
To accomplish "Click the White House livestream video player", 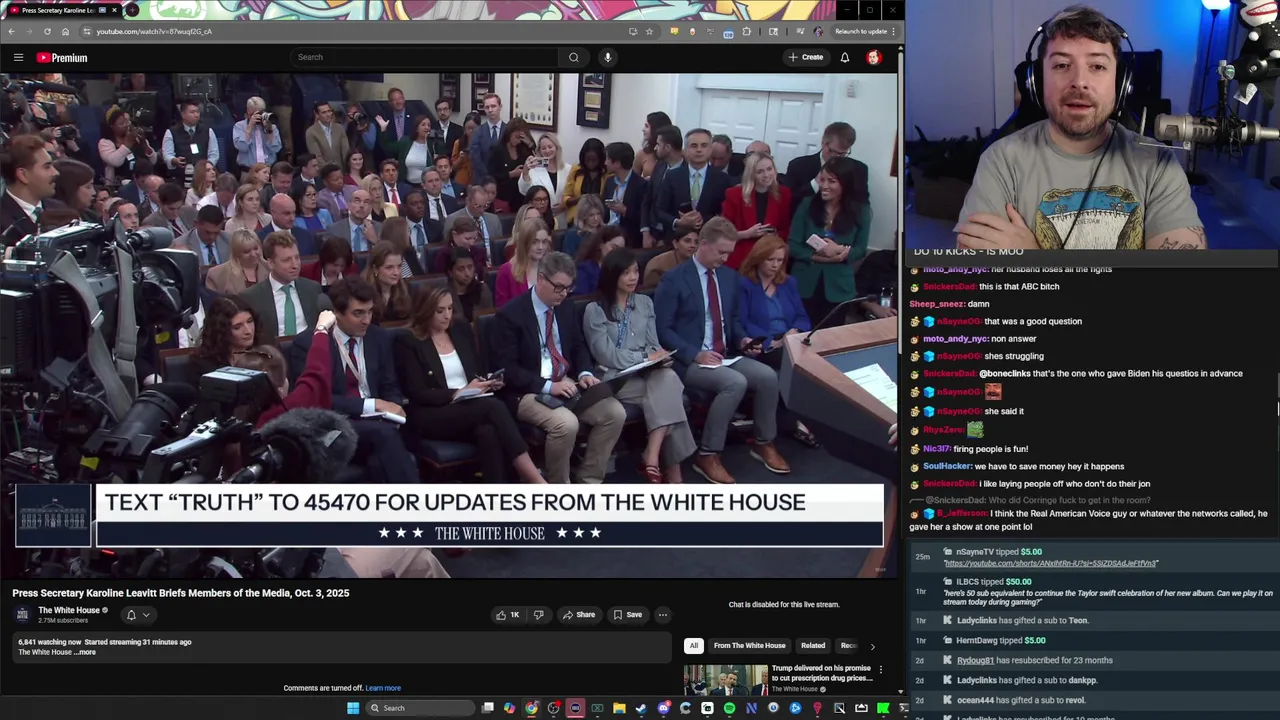I will point(449,325).
